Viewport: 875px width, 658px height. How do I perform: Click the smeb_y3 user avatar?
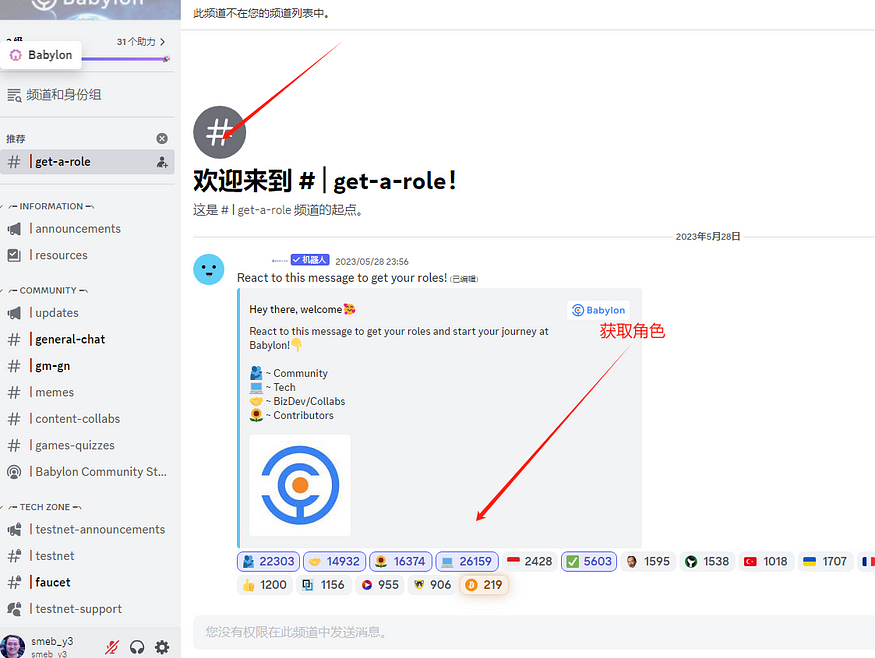(12, 647)
